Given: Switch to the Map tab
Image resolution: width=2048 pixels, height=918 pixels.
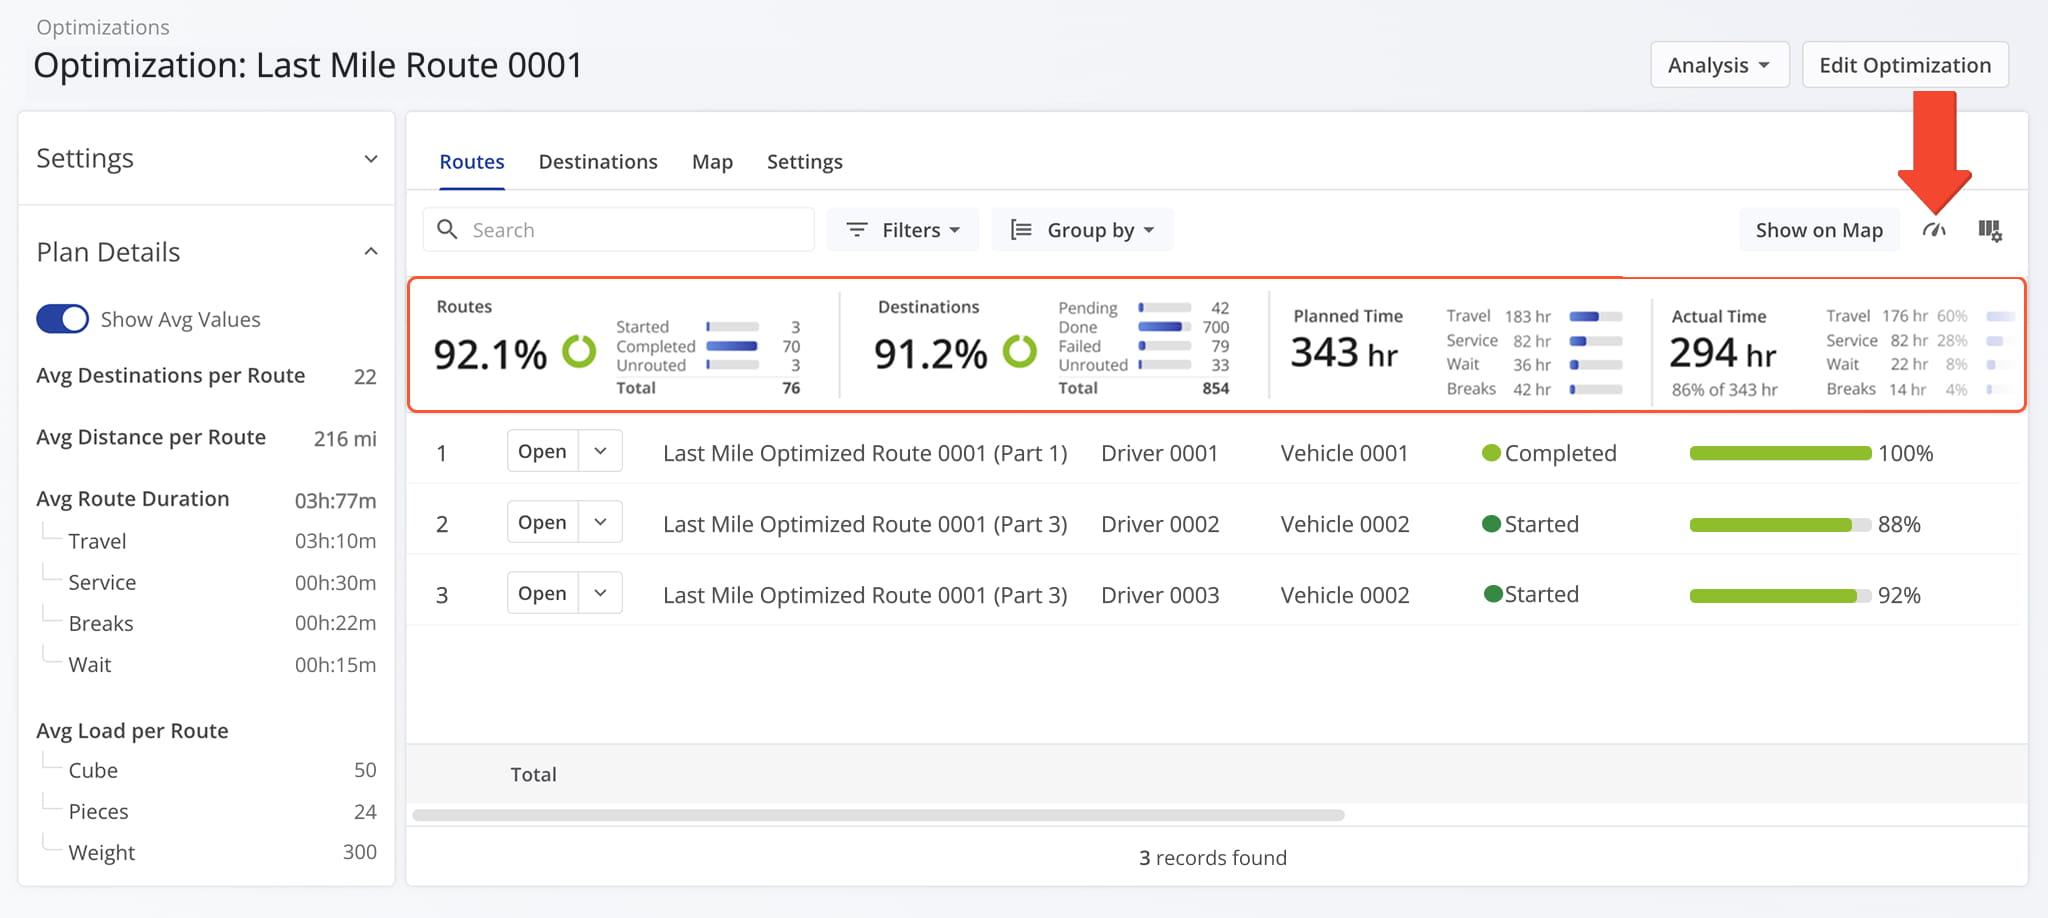Looking at the screenshot, I should pos(712,162).
